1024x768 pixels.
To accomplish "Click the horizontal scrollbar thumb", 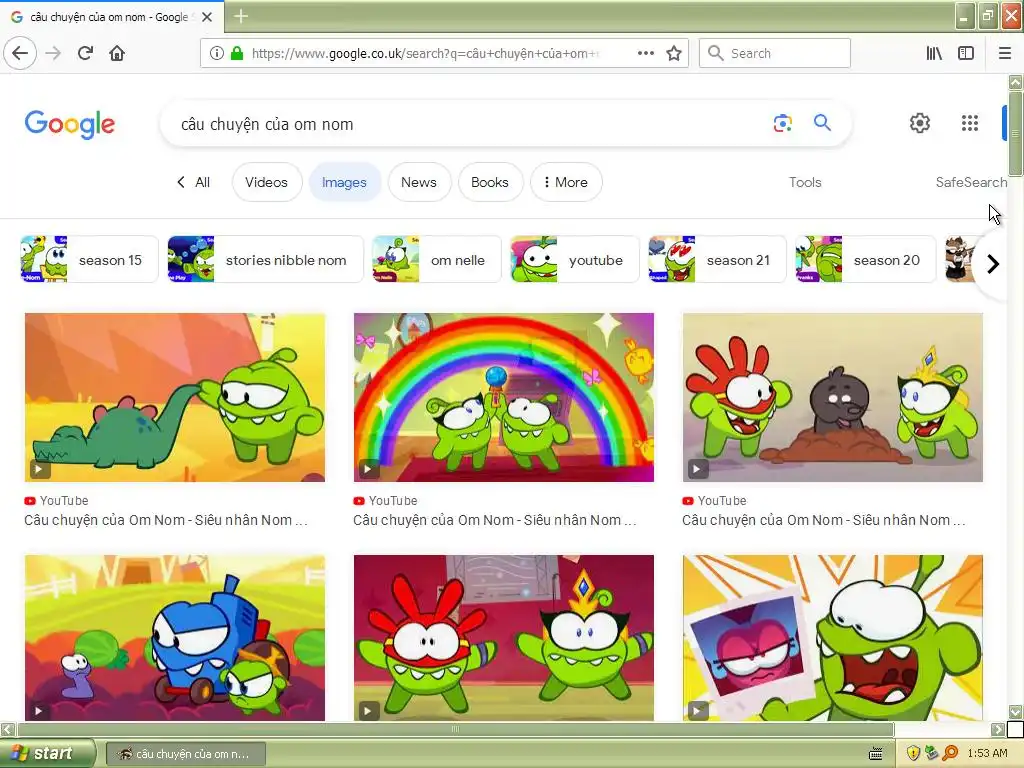I will (455, 729).
